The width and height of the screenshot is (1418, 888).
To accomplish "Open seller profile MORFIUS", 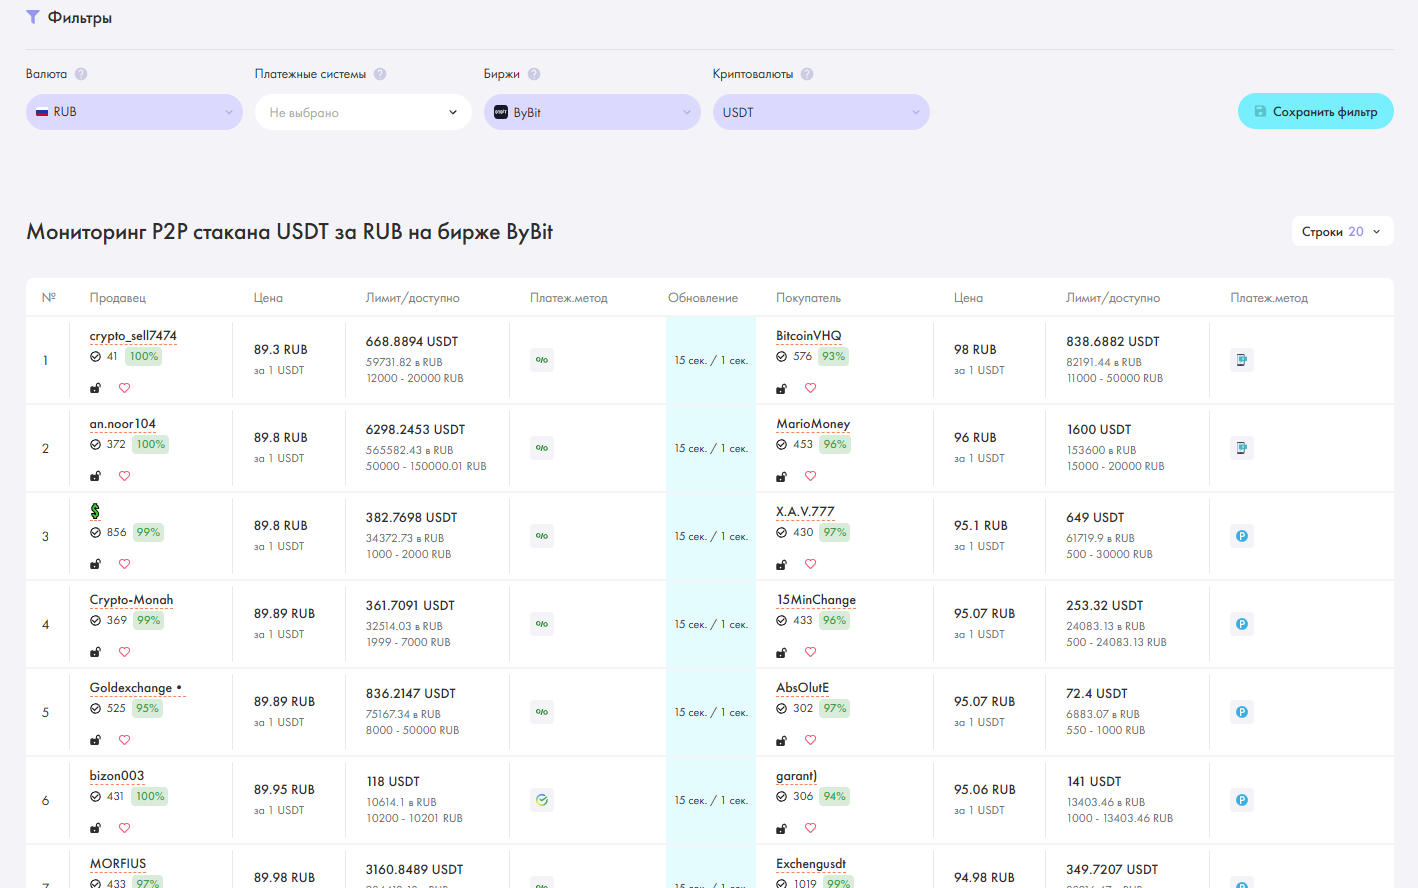I will [118, 864].
